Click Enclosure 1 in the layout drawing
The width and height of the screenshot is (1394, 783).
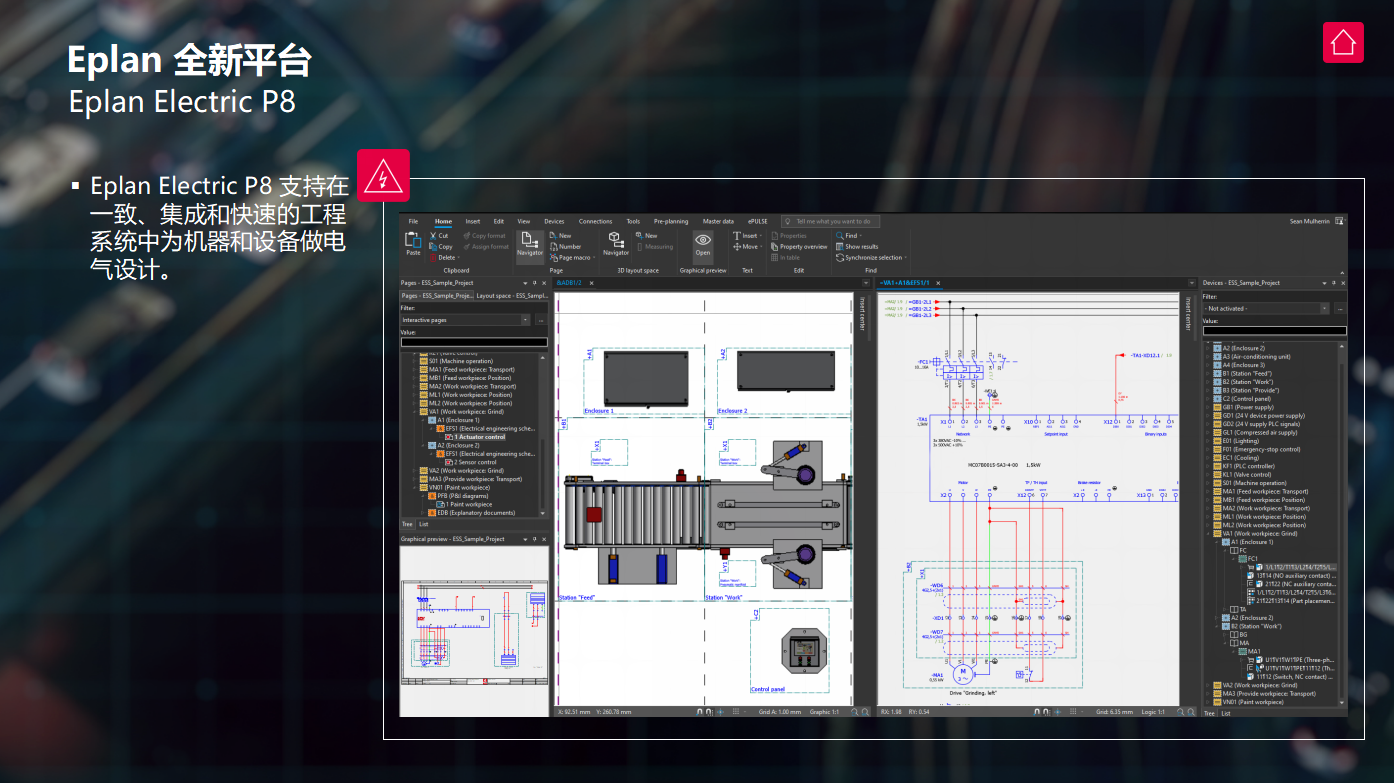598,410
